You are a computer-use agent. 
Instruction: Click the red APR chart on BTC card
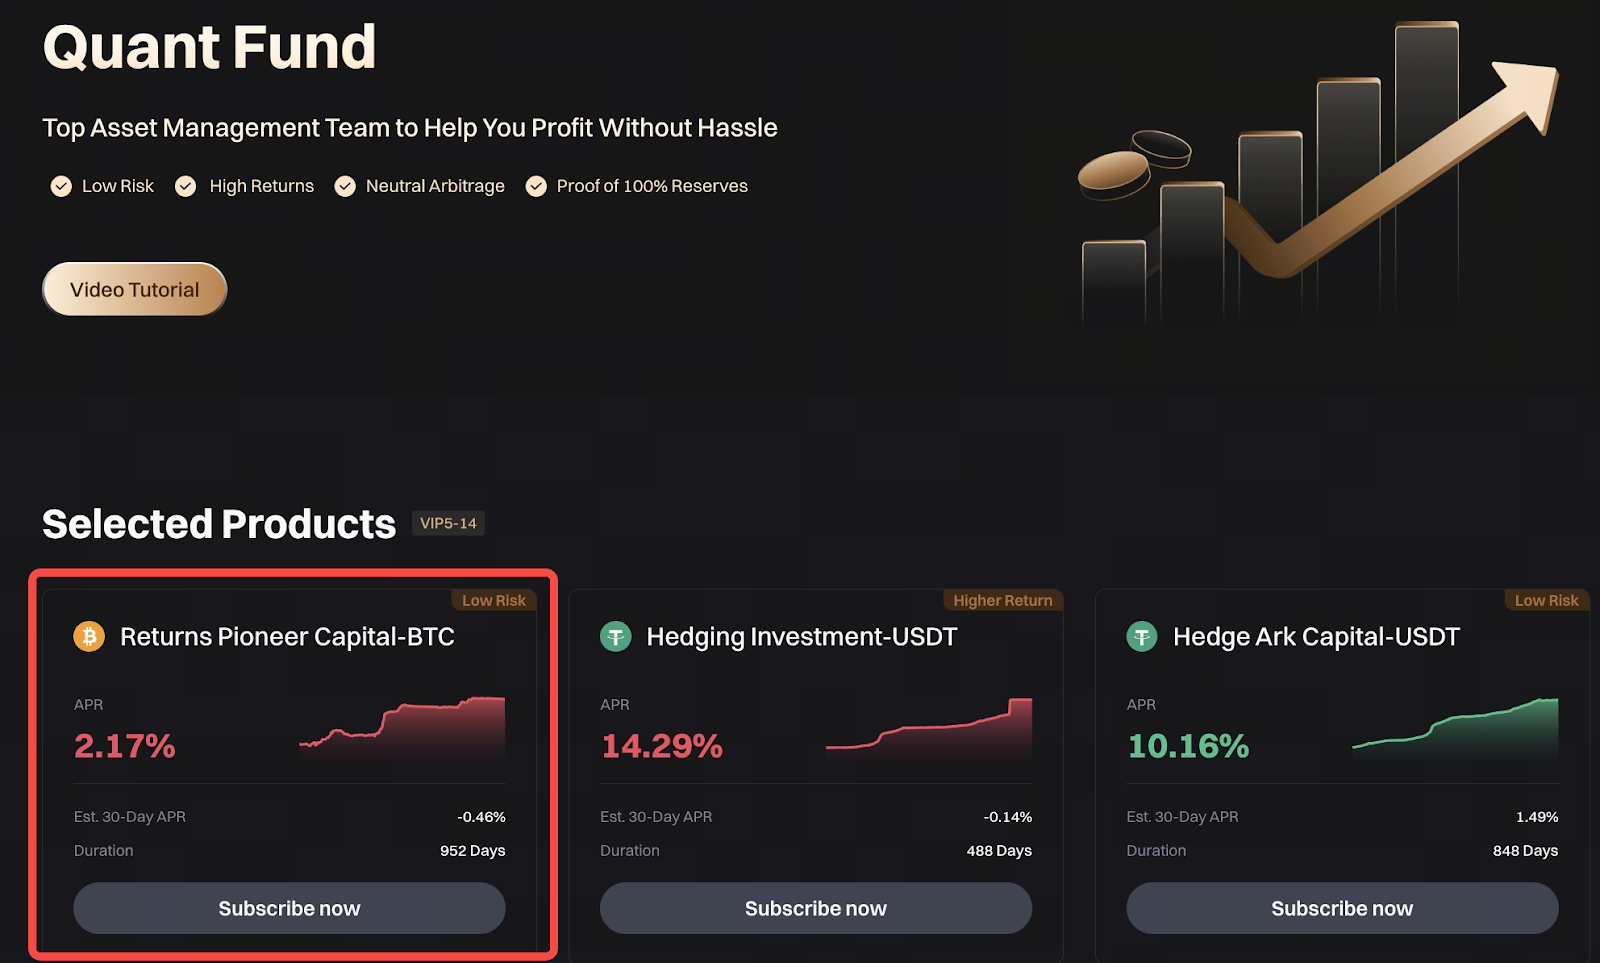(x=403, y=727)
